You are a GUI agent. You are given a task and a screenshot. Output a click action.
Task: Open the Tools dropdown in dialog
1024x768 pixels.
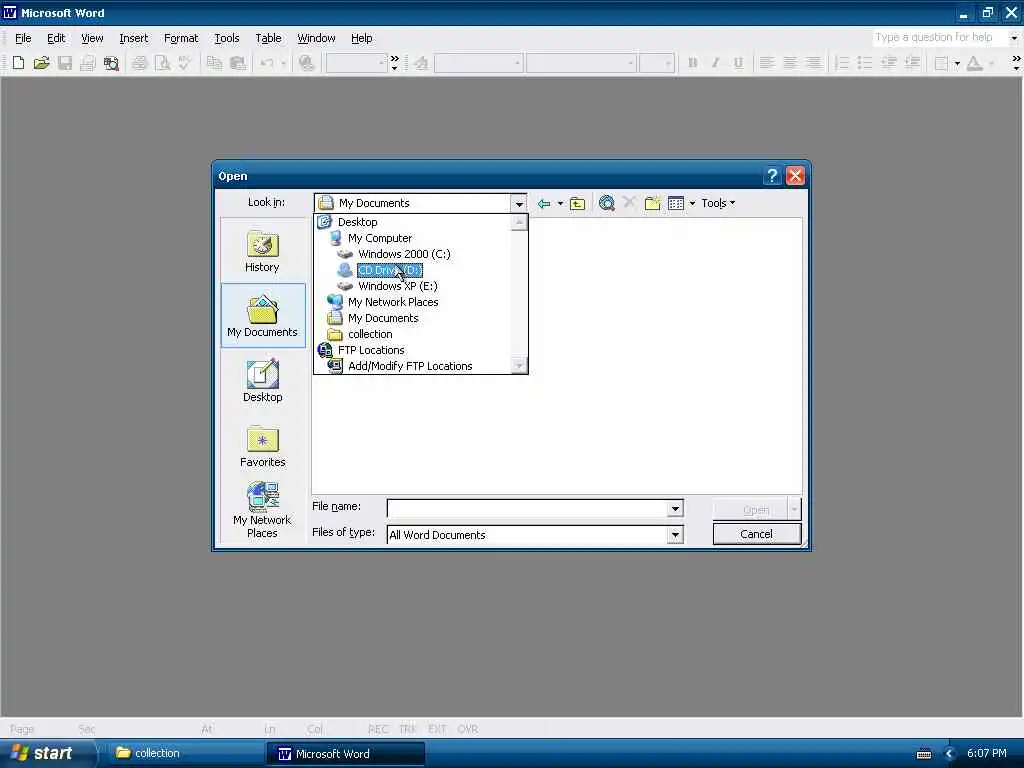[x=718, y=203]
